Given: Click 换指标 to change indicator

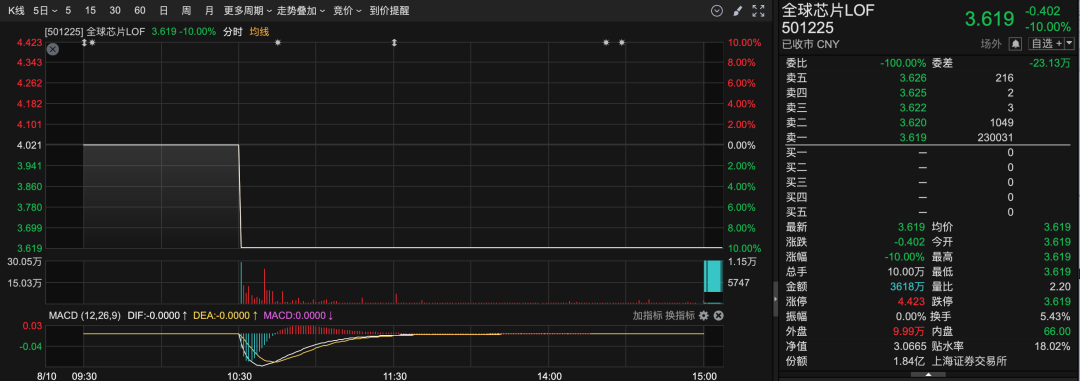Looking at the screenshot, I should point(679,316).
